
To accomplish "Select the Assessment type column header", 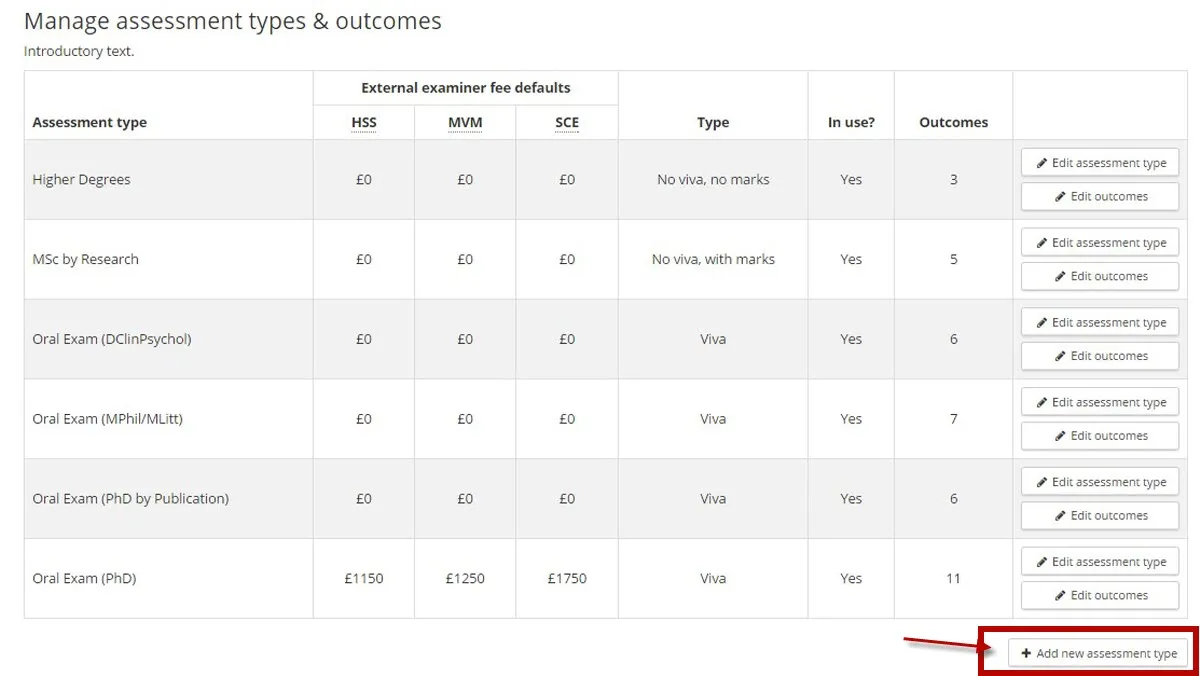I will point(89,122).
